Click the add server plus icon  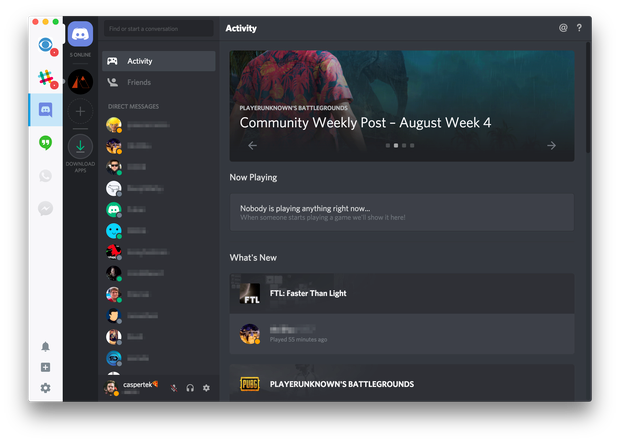point(80,111)
